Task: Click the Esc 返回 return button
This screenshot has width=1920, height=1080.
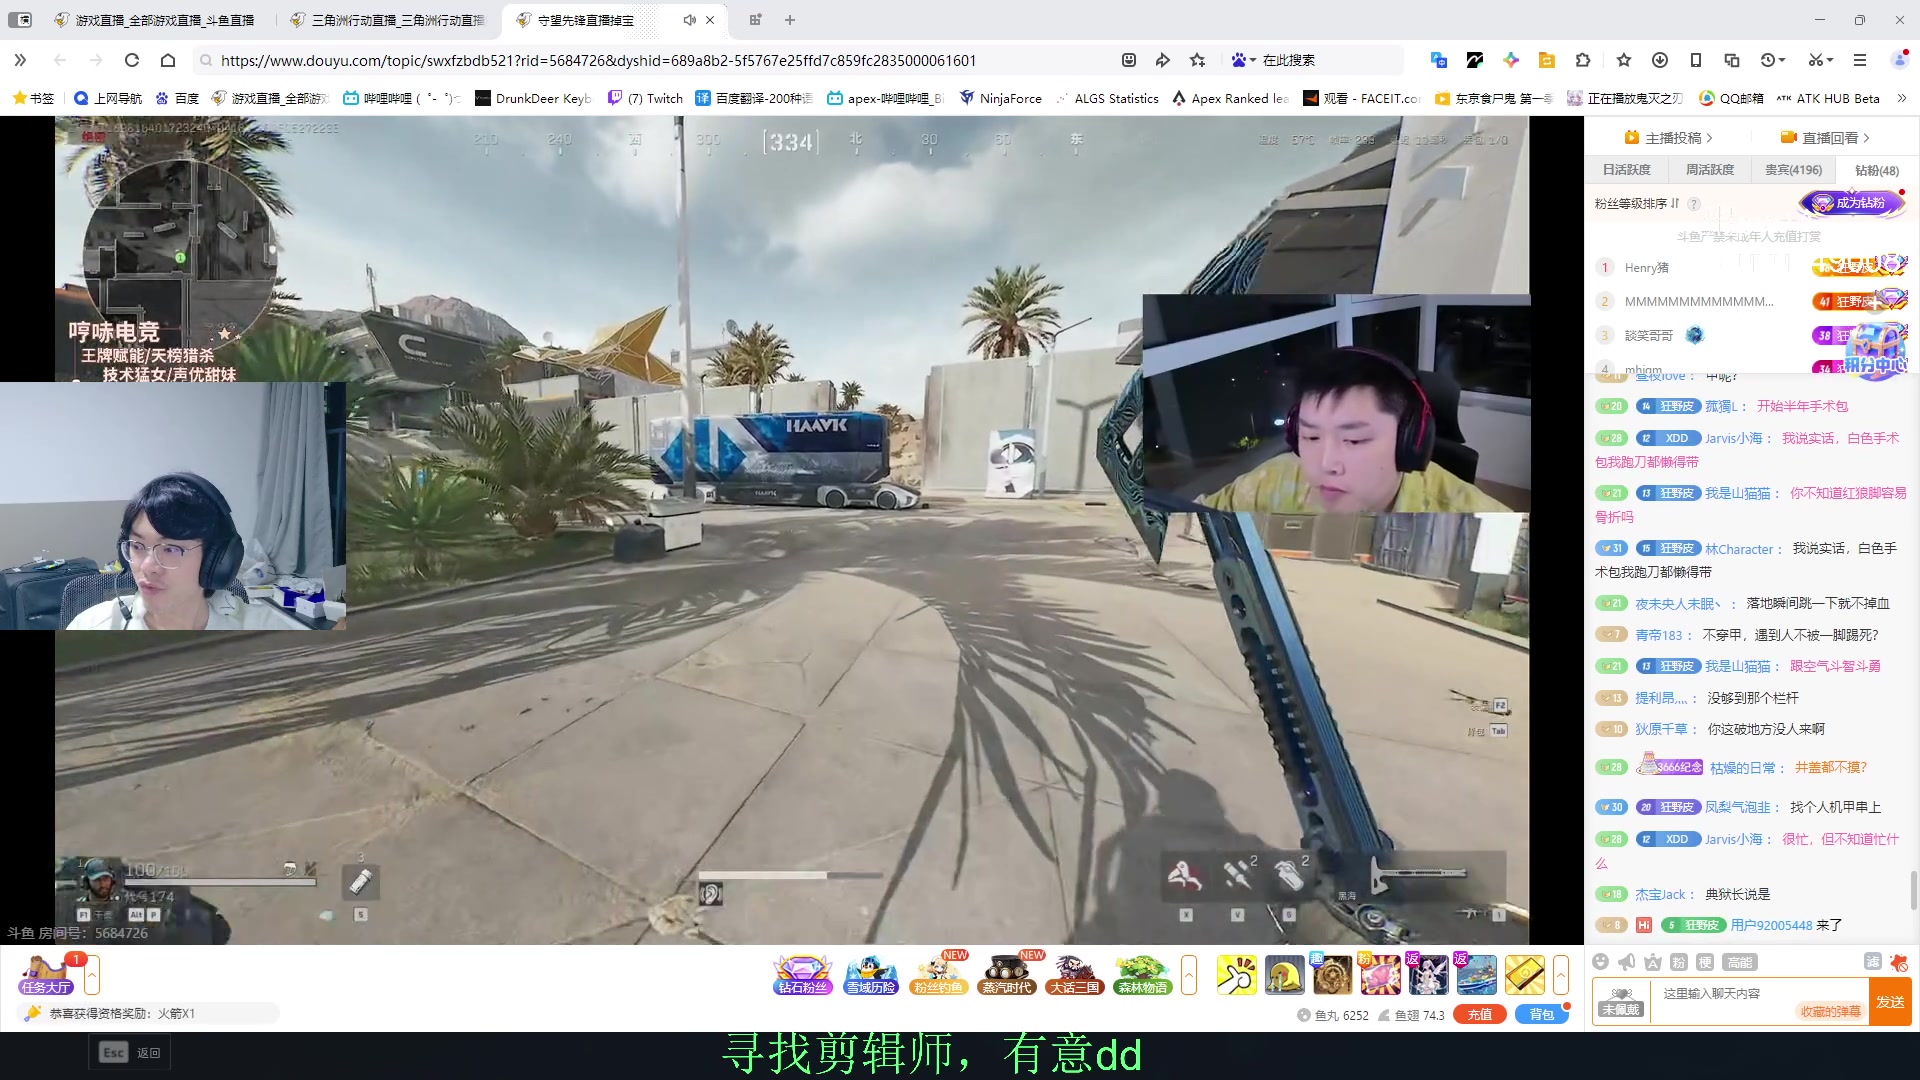Action: [131, 1052]
